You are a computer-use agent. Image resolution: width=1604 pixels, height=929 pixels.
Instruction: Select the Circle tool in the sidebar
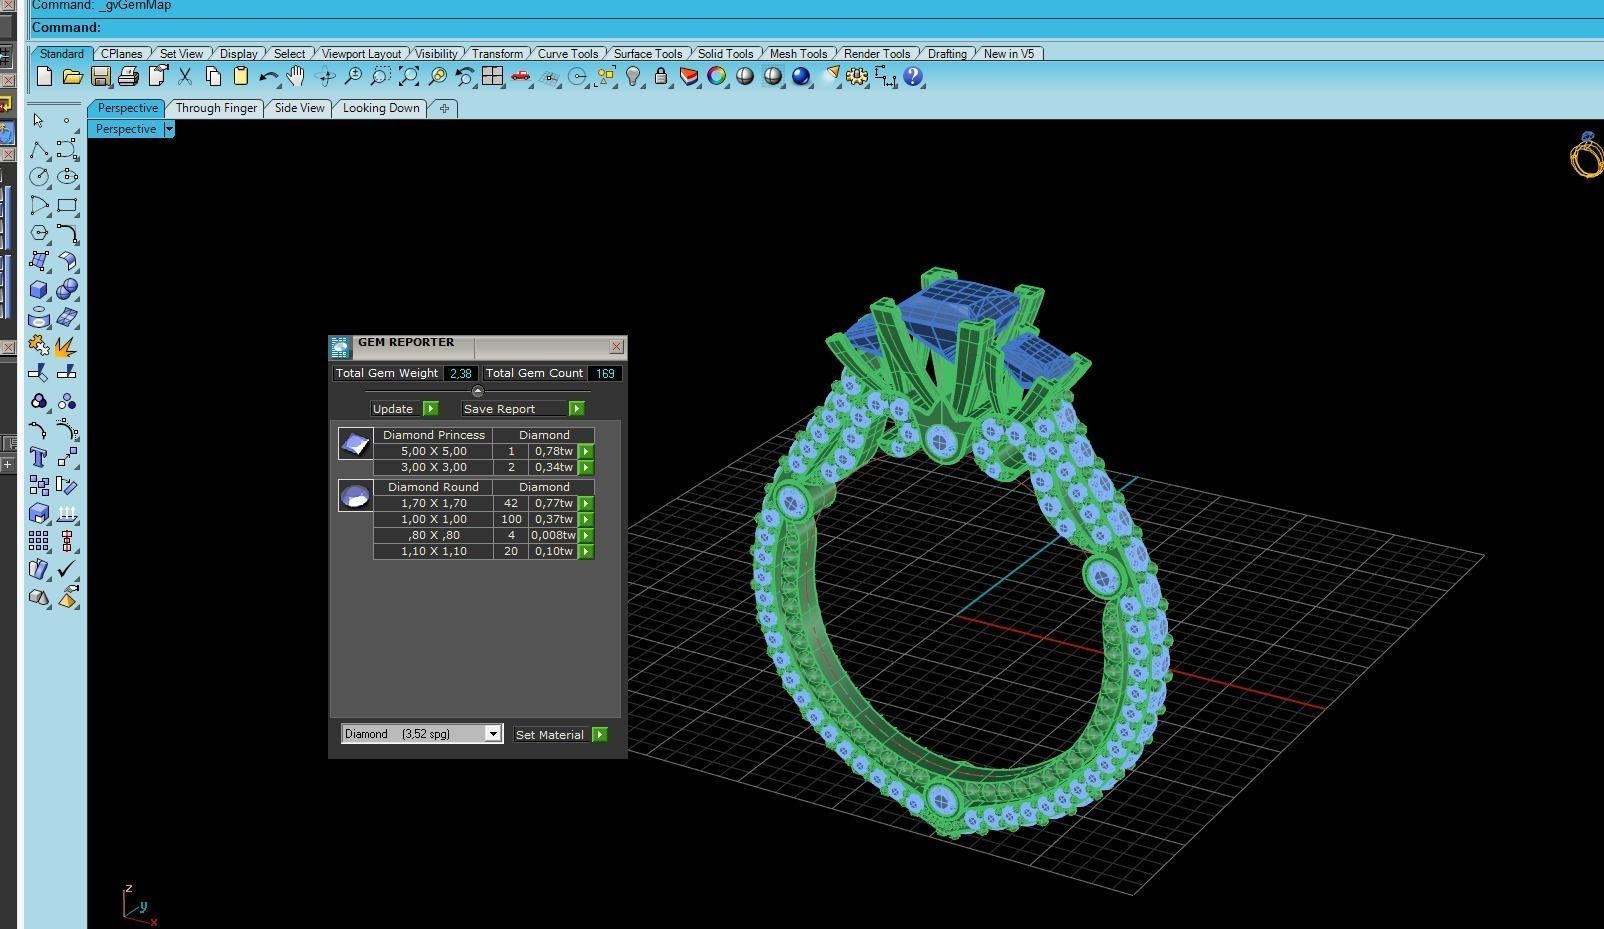click(38, 177)
